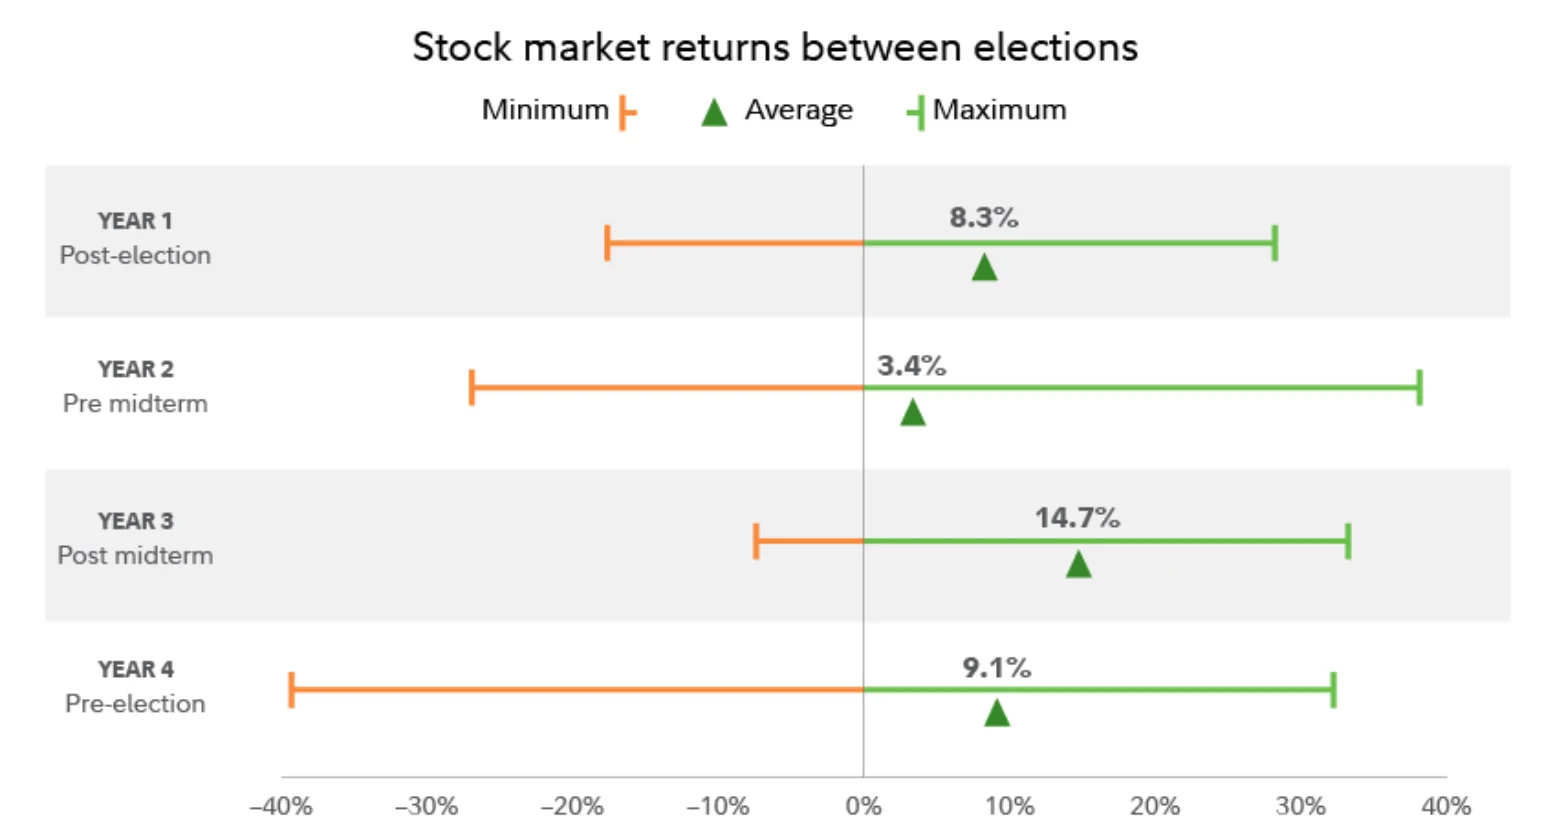
Task: Click the Year 4 orange minimum end cap
Action: tap(291, 690)
